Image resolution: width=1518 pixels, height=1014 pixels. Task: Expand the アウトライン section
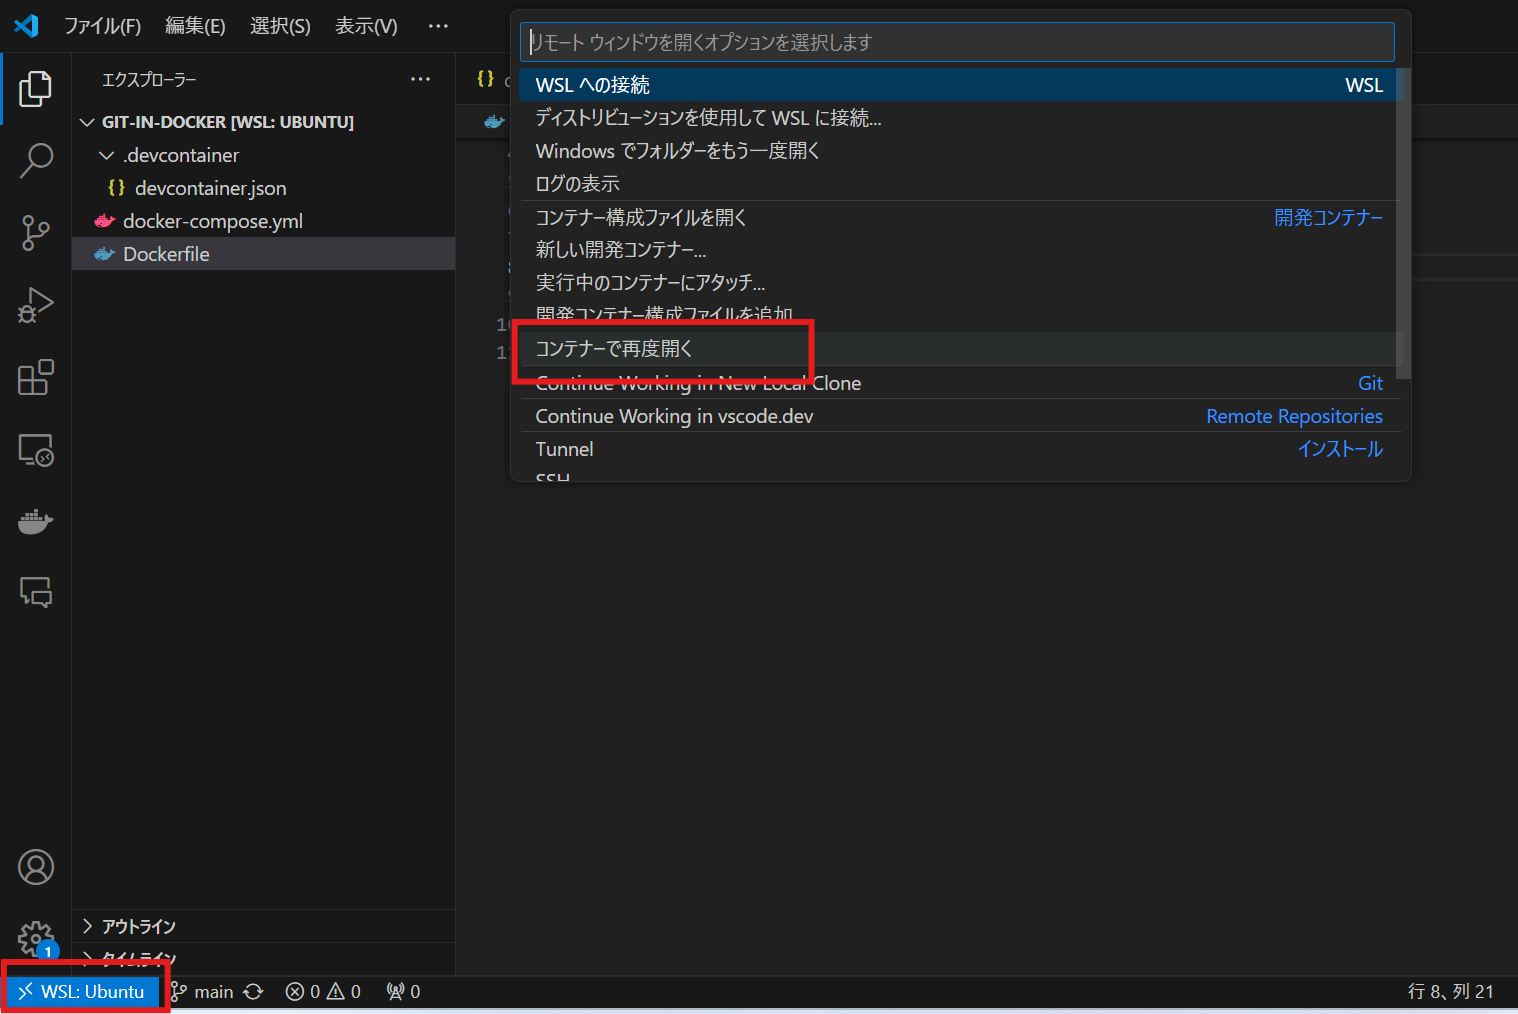[x=264, y=926]
